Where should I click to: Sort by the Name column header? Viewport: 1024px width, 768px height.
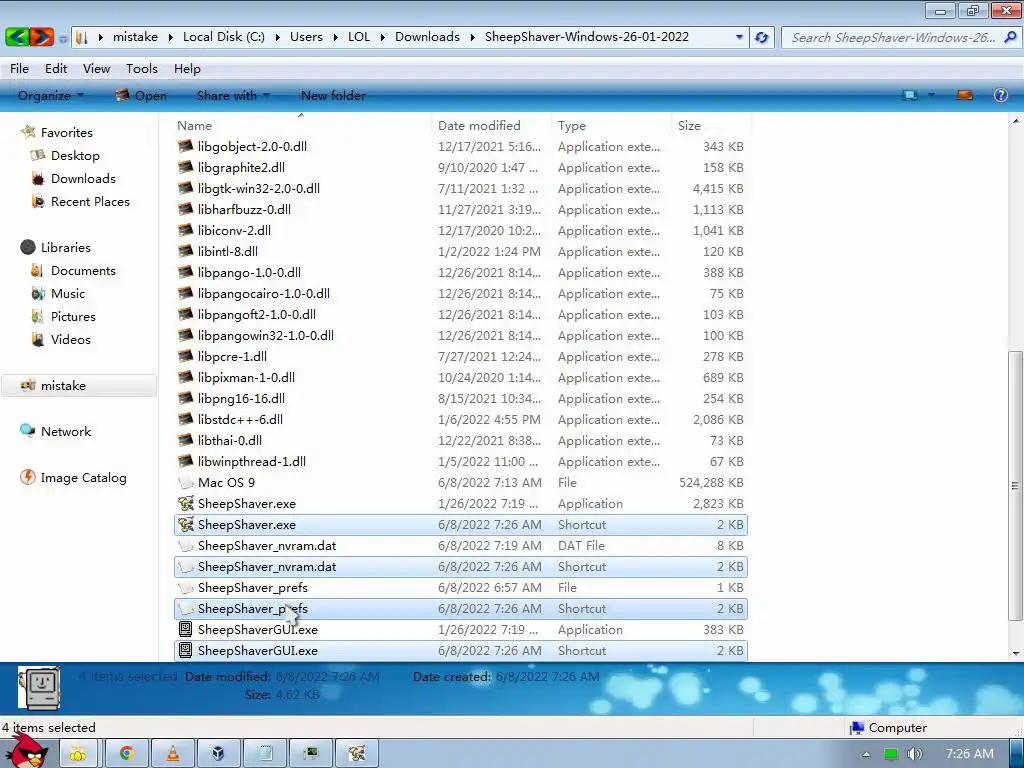(x=302, y=125)
